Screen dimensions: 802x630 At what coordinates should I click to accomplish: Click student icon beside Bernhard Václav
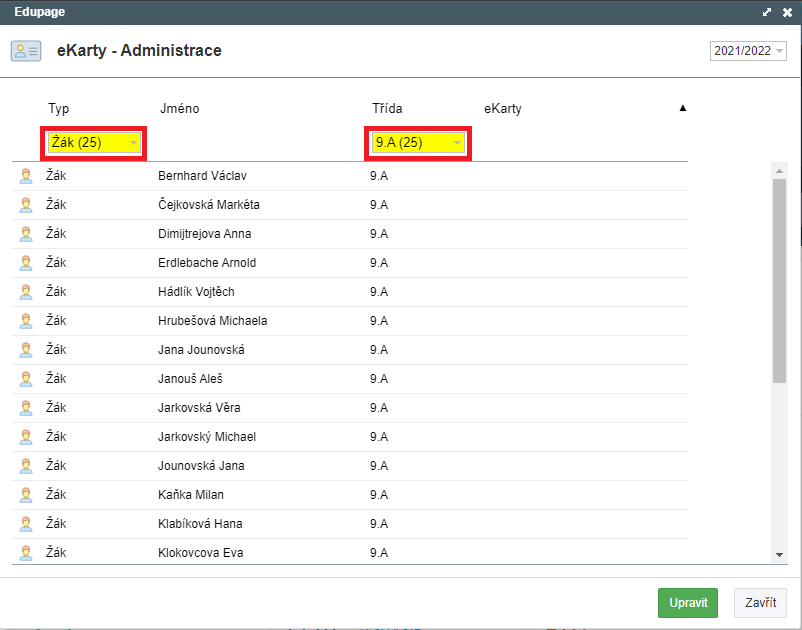(x=26, y=176)
